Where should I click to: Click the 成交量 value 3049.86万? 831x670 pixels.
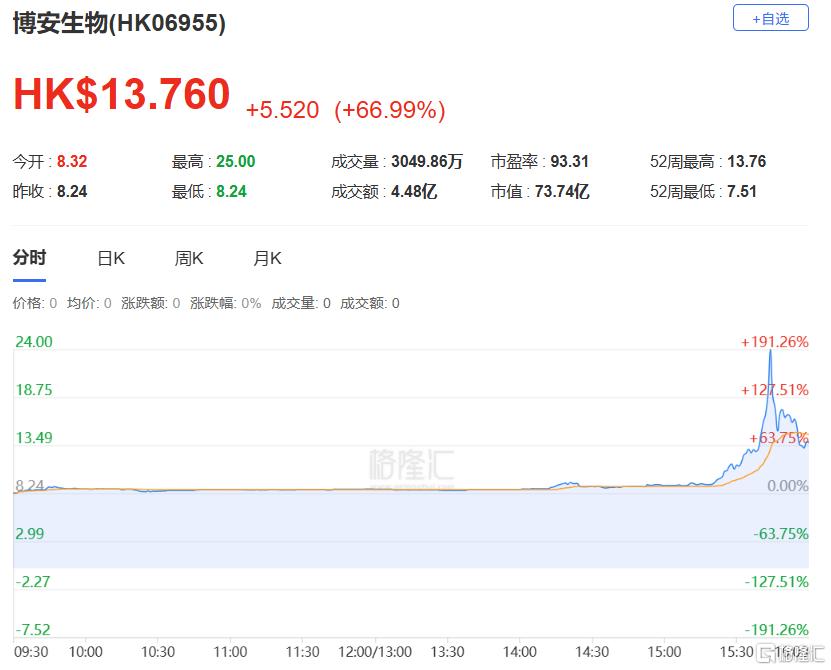tap(427, 161)
